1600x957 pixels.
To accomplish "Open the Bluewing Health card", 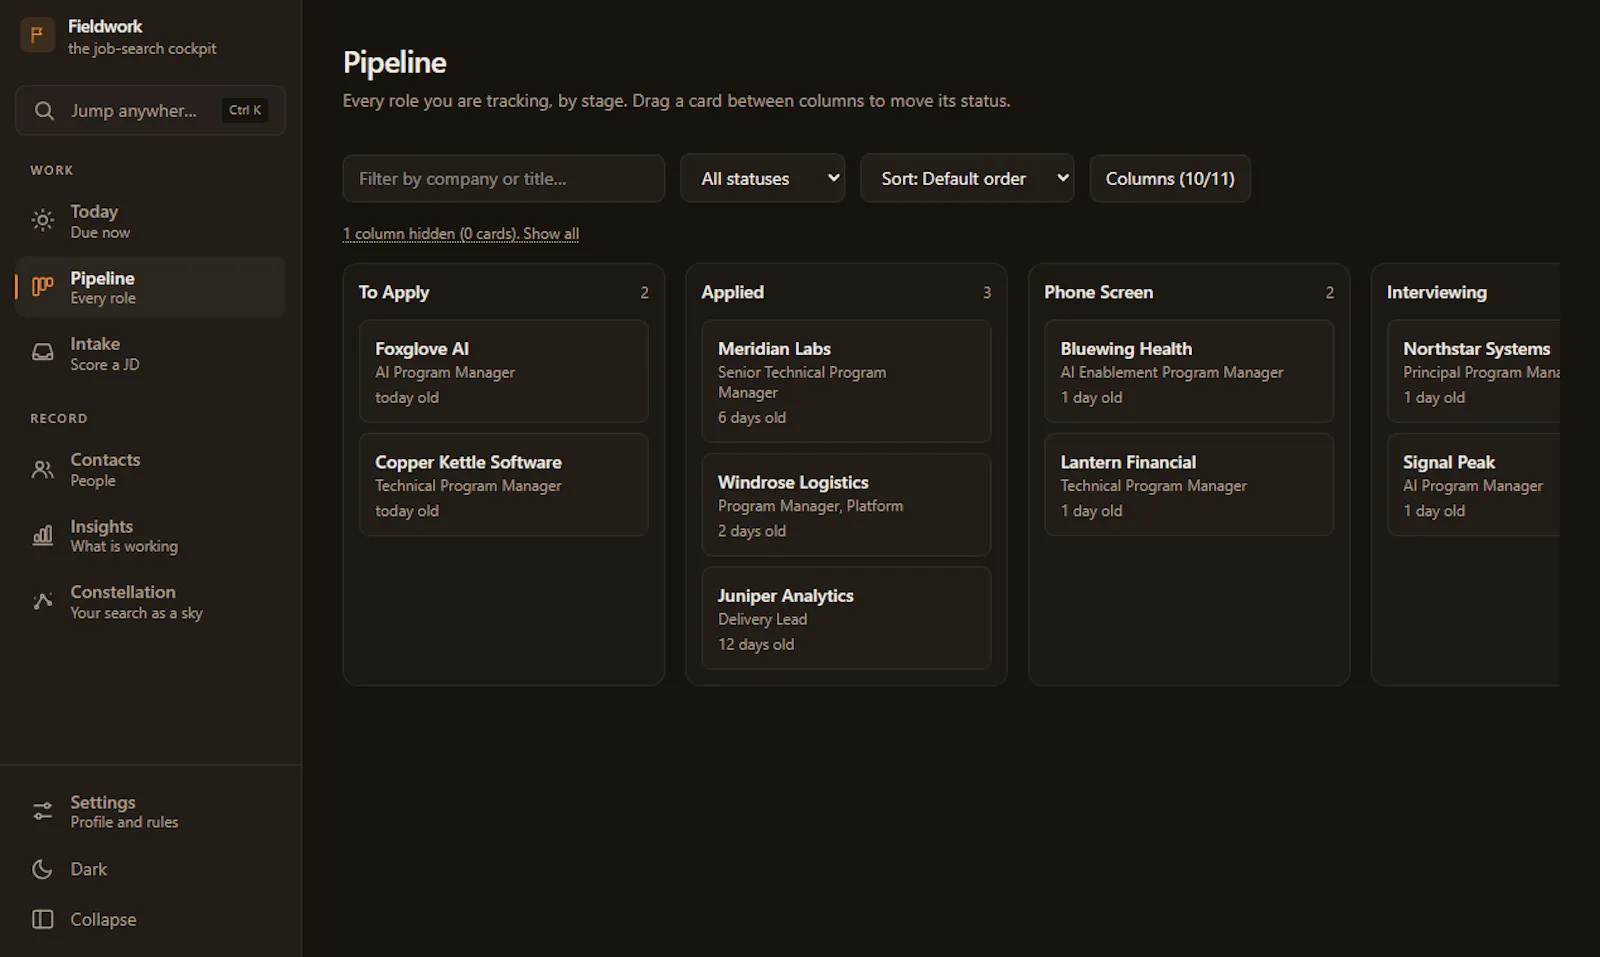I will tap(1189, 371).
